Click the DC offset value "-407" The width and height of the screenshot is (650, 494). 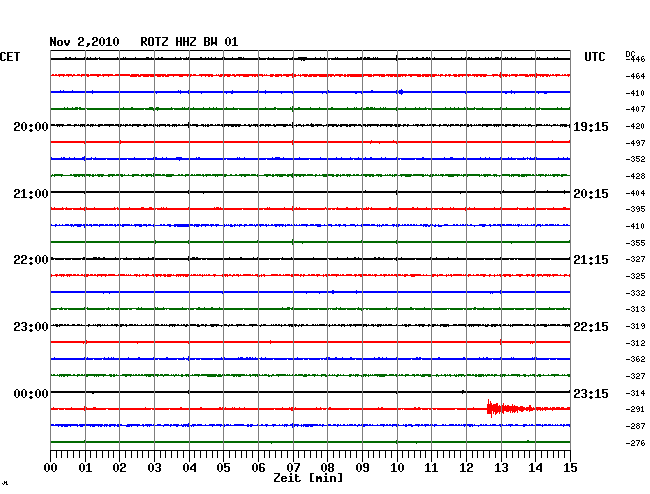click(x=635, y=109)
